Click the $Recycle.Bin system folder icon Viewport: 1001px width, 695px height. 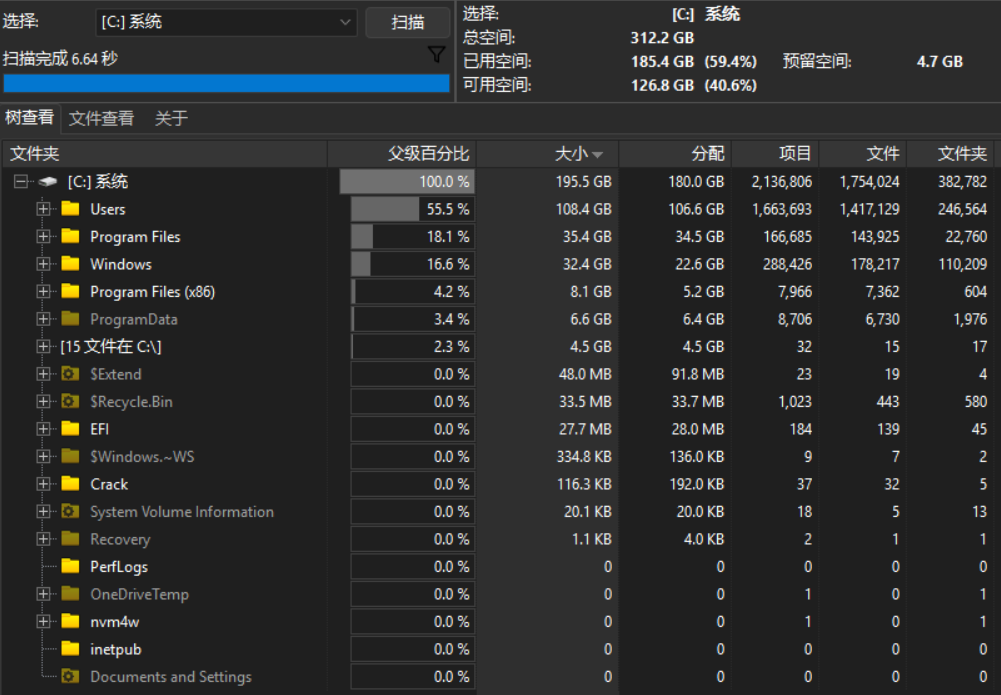pyautogui.click(x=70, y=401)
